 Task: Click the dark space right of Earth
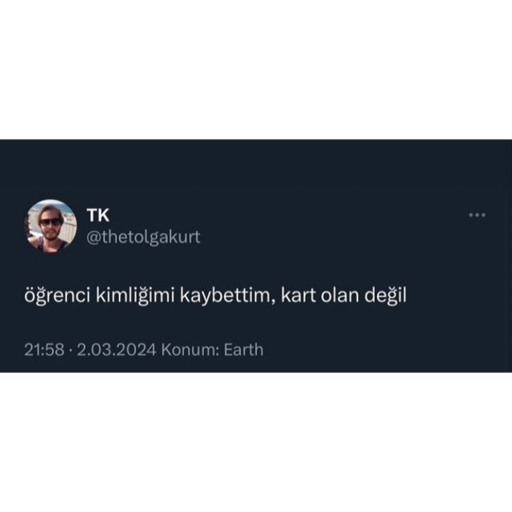point(387,350)
